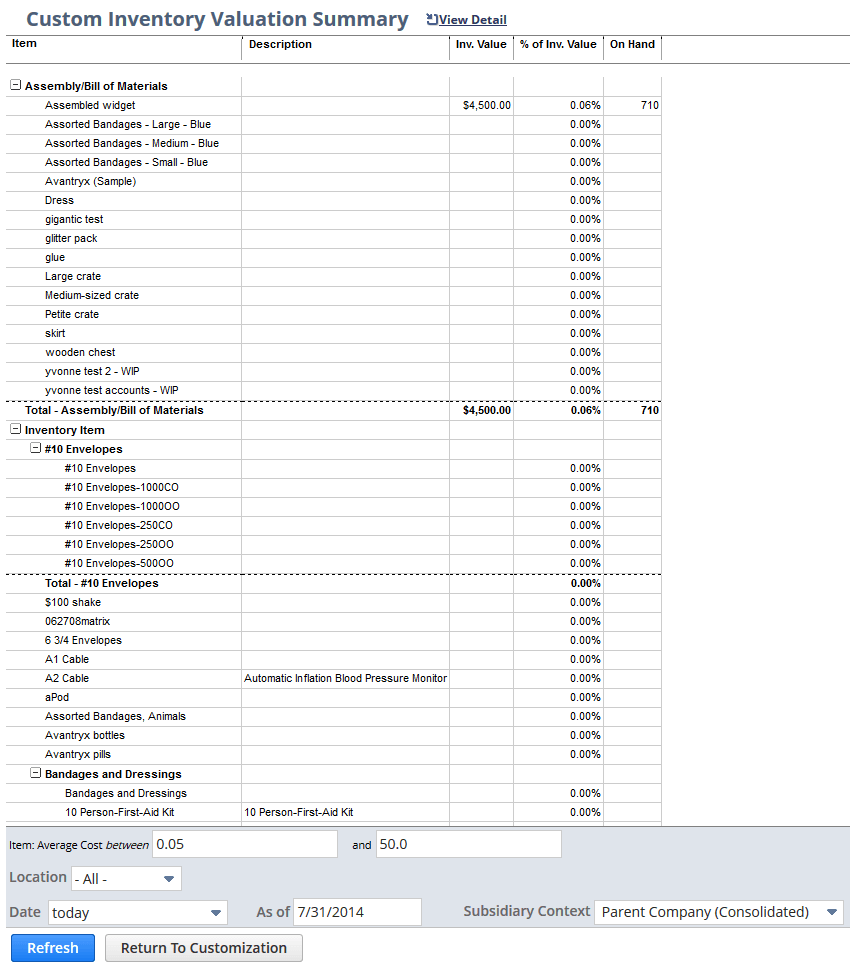Open the Location dropdown
Screen dimensions: 850x968
pos(125,877)
